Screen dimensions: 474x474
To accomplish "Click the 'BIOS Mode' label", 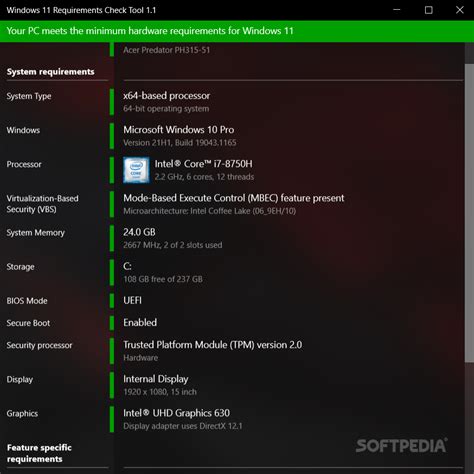I will coord(27,301).
